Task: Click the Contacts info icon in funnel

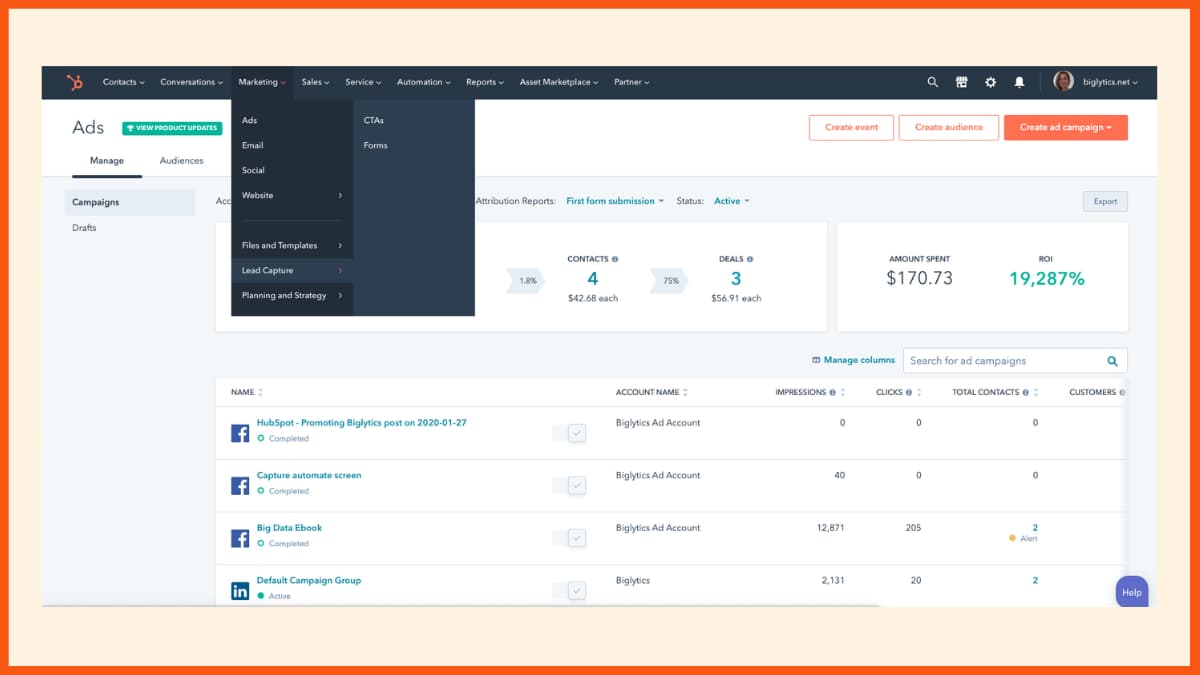Action: click(615, 259)
